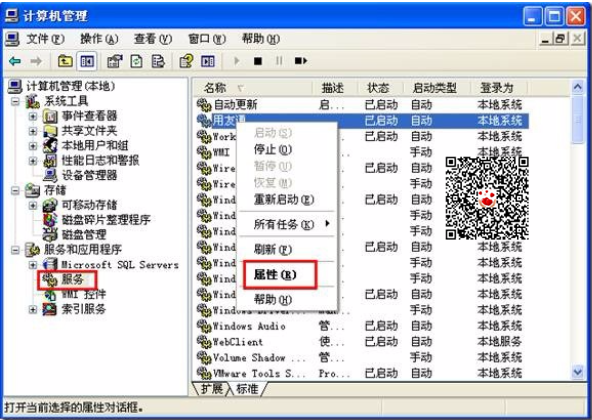Collapse the 存储 tree node
The height and width of the screenshot is (420, 592).
coord(15,190)
